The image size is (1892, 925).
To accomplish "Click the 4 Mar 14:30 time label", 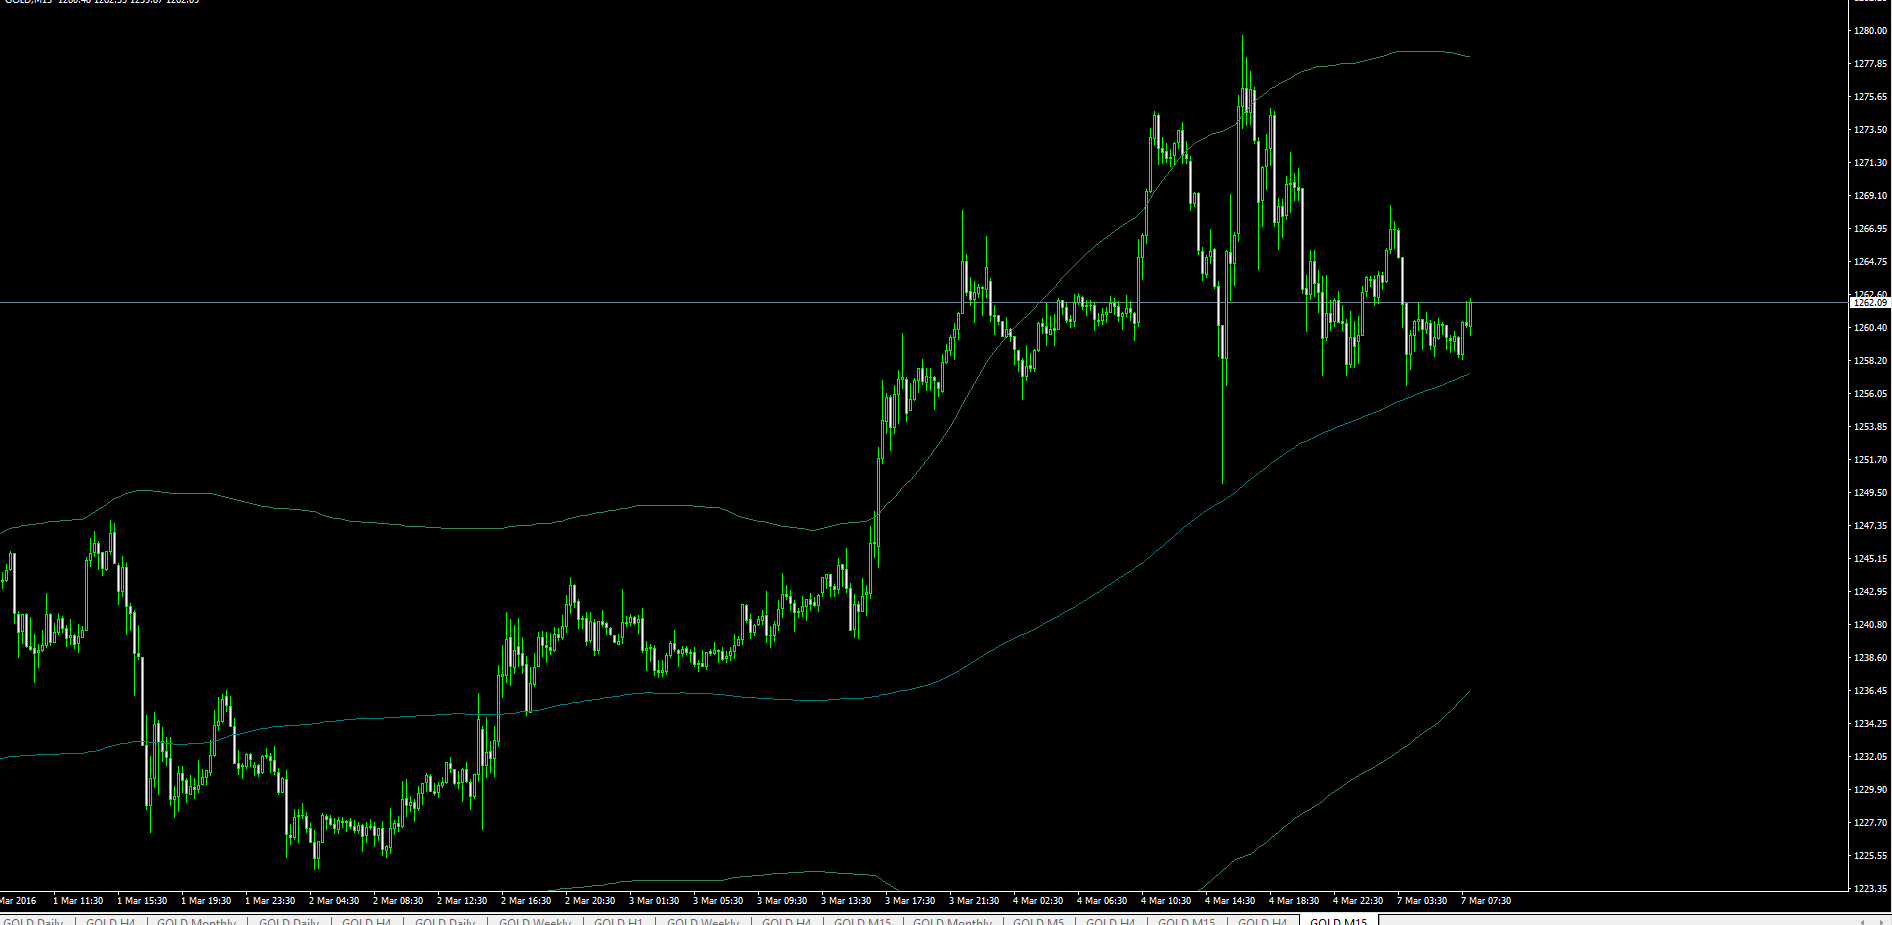I will (x=1230, y=901).
